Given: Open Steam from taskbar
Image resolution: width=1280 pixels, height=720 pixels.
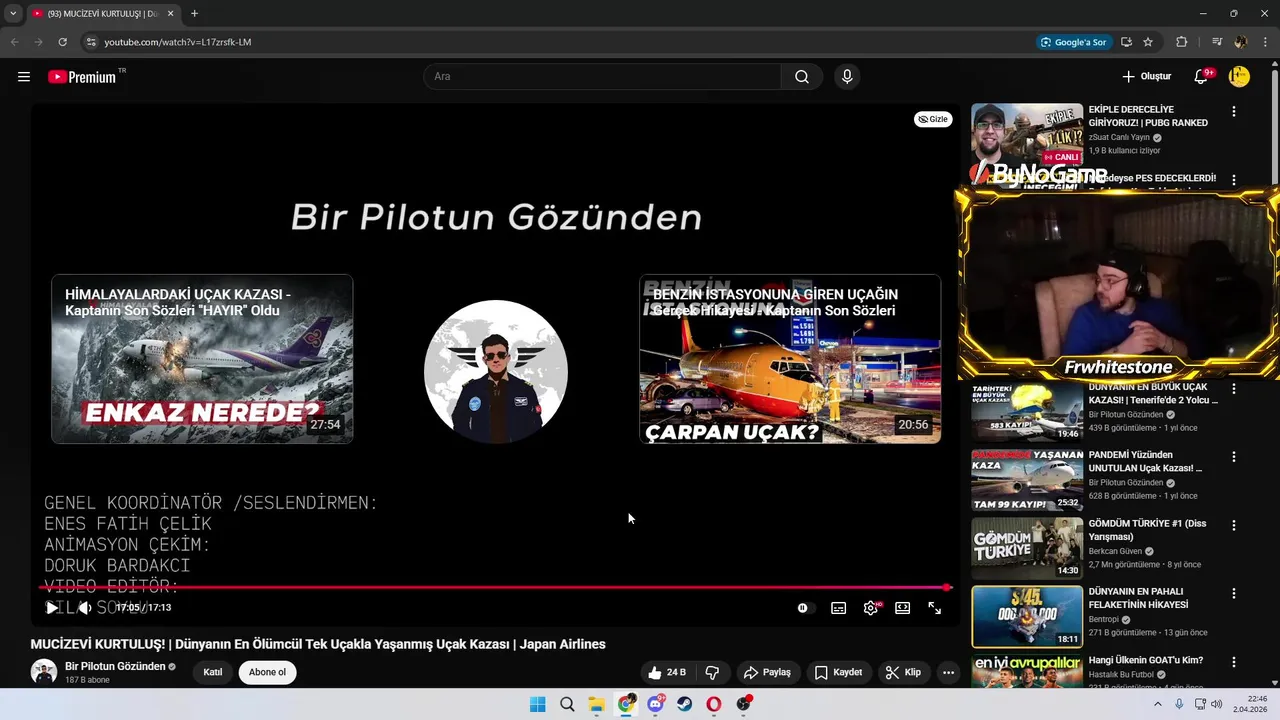Looking at the screenshot, I should tap(684, 704).
